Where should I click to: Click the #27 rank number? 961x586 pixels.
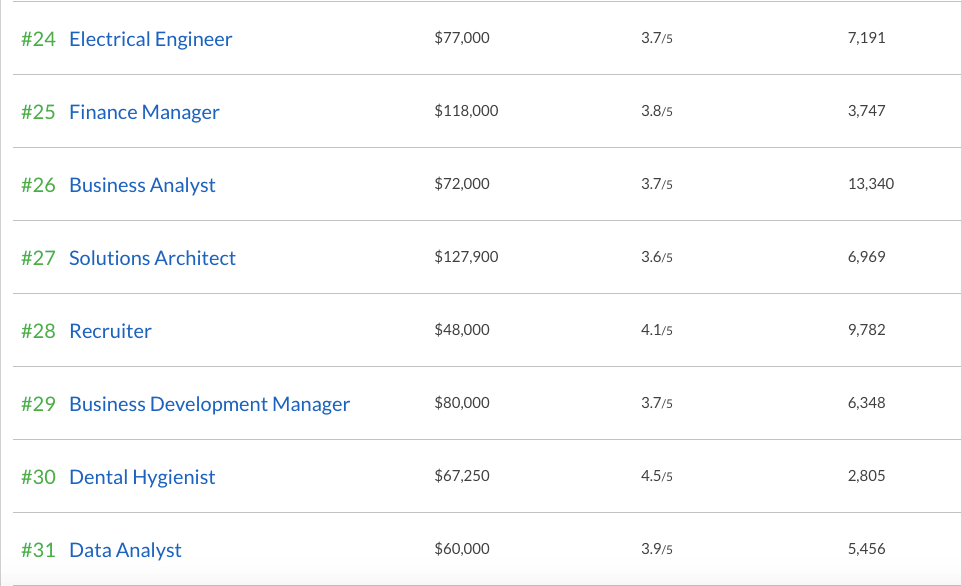click(38, 258)
